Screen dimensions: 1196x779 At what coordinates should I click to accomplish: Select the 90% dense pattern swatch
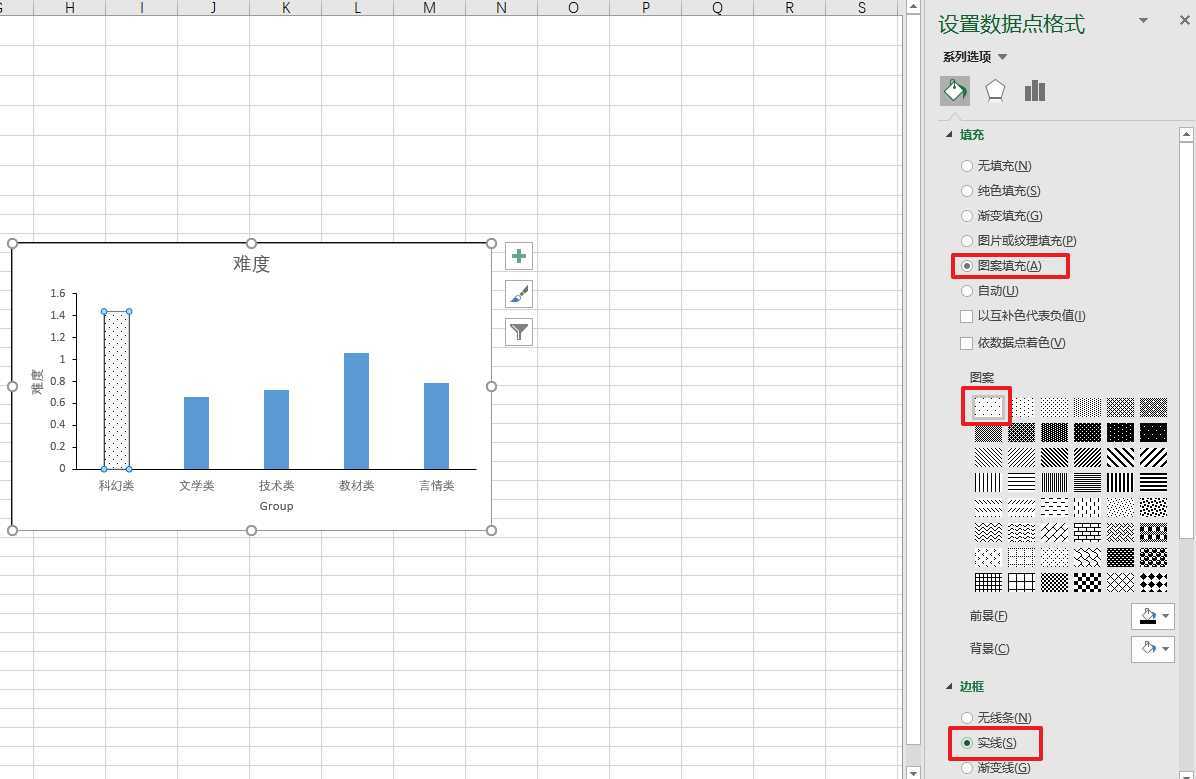tap(1153, 433)
